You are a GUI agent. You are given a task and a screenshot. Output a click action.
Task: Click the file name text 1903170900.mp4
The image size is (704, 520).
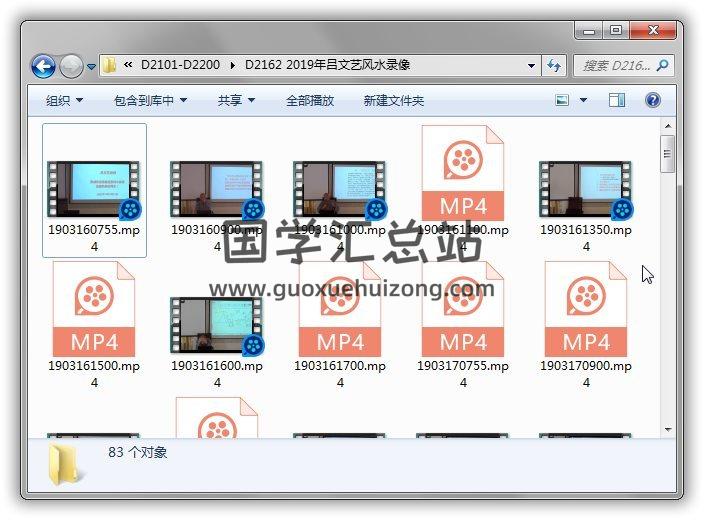586,374
